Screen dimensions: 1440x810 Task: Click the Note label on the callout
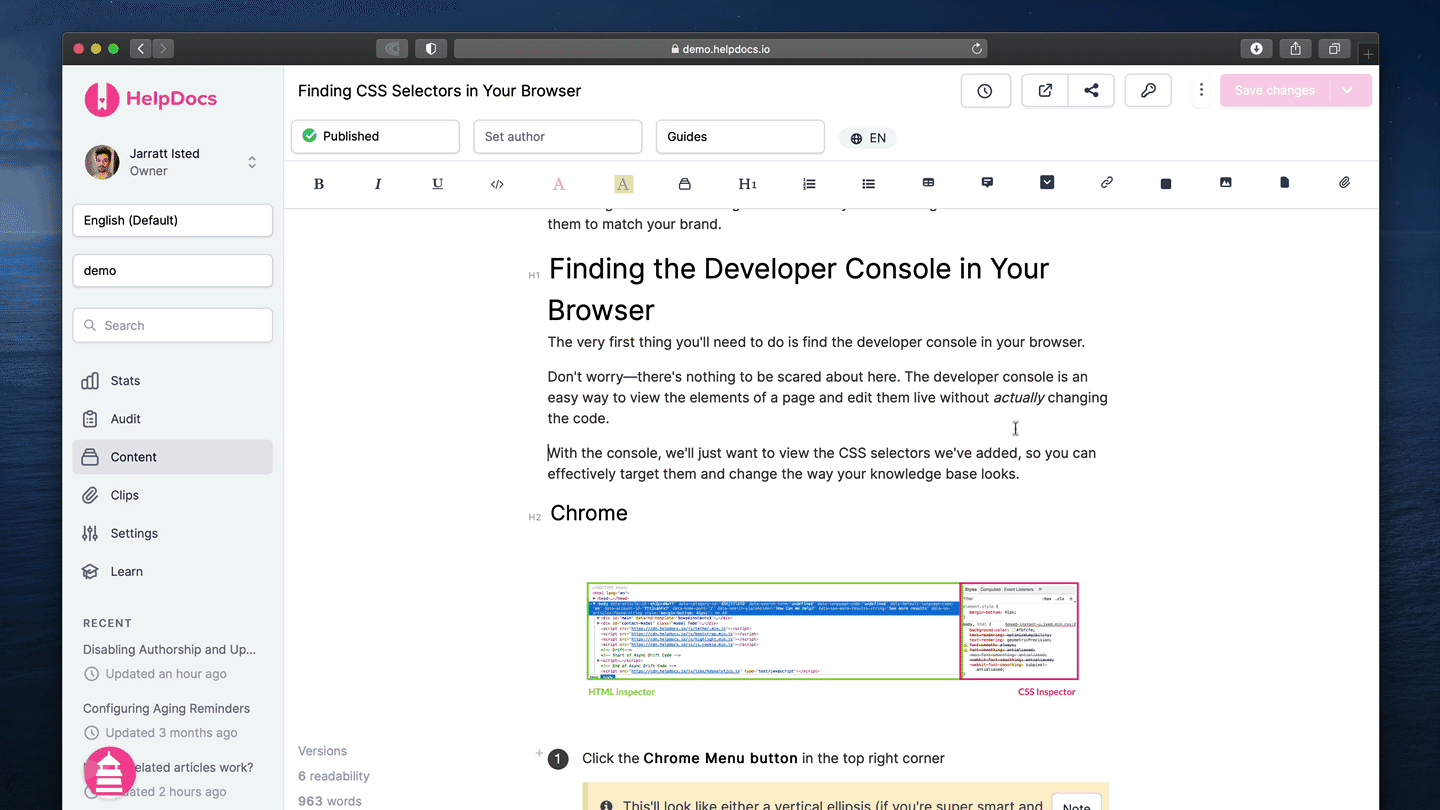(x=1076, y=805)
